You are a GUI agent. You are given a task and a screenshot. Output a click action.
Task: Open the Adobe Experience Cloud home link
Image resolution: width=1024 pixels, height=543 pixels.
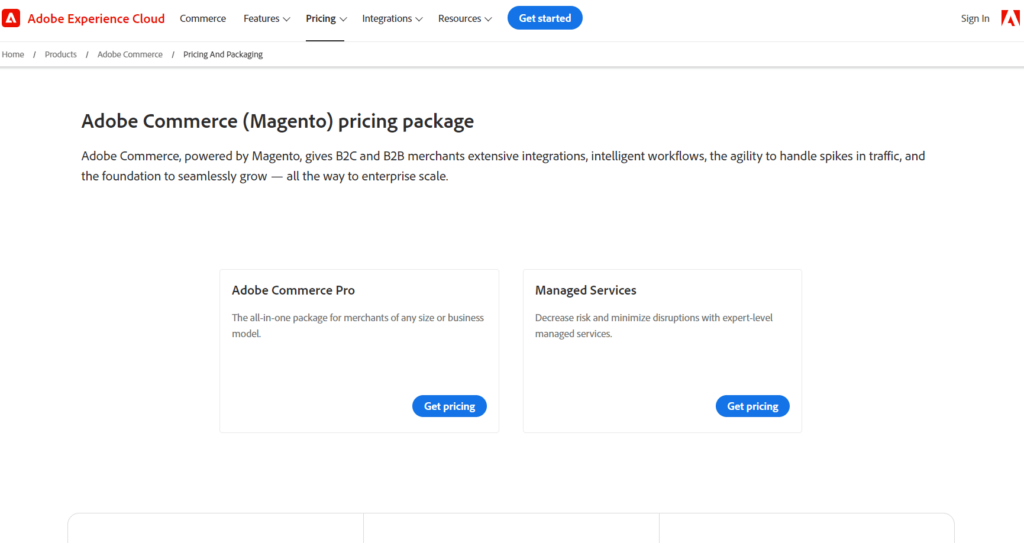pos(96,18)
